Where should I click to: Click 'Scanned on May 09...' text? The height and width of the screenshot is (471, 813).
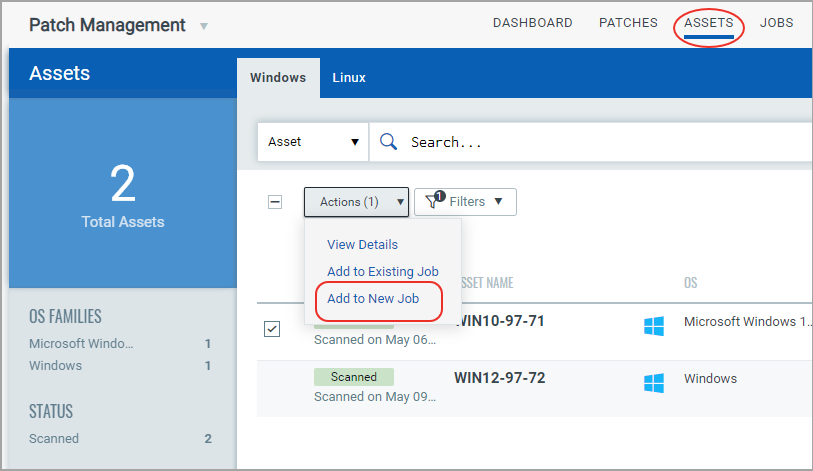[x=375, y=397]
